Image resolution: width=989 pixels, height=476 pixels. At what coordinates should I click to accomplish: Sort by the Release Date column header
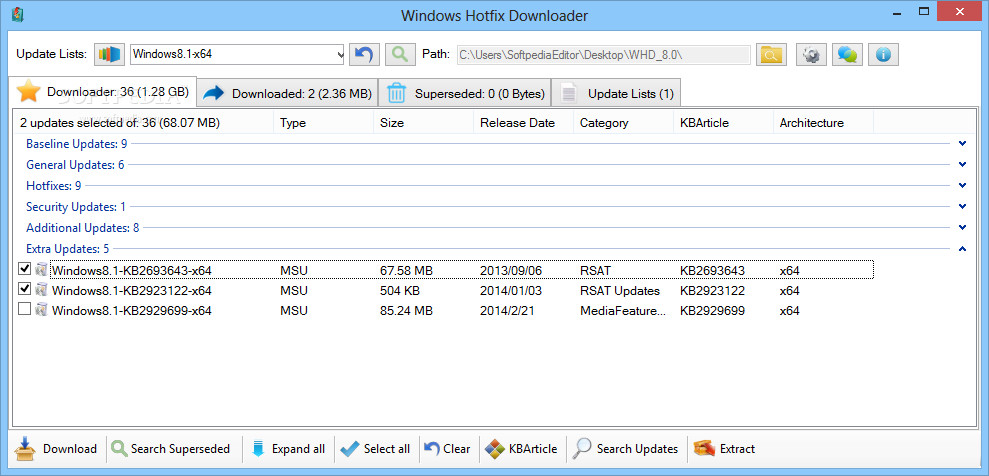pos(523,123)
